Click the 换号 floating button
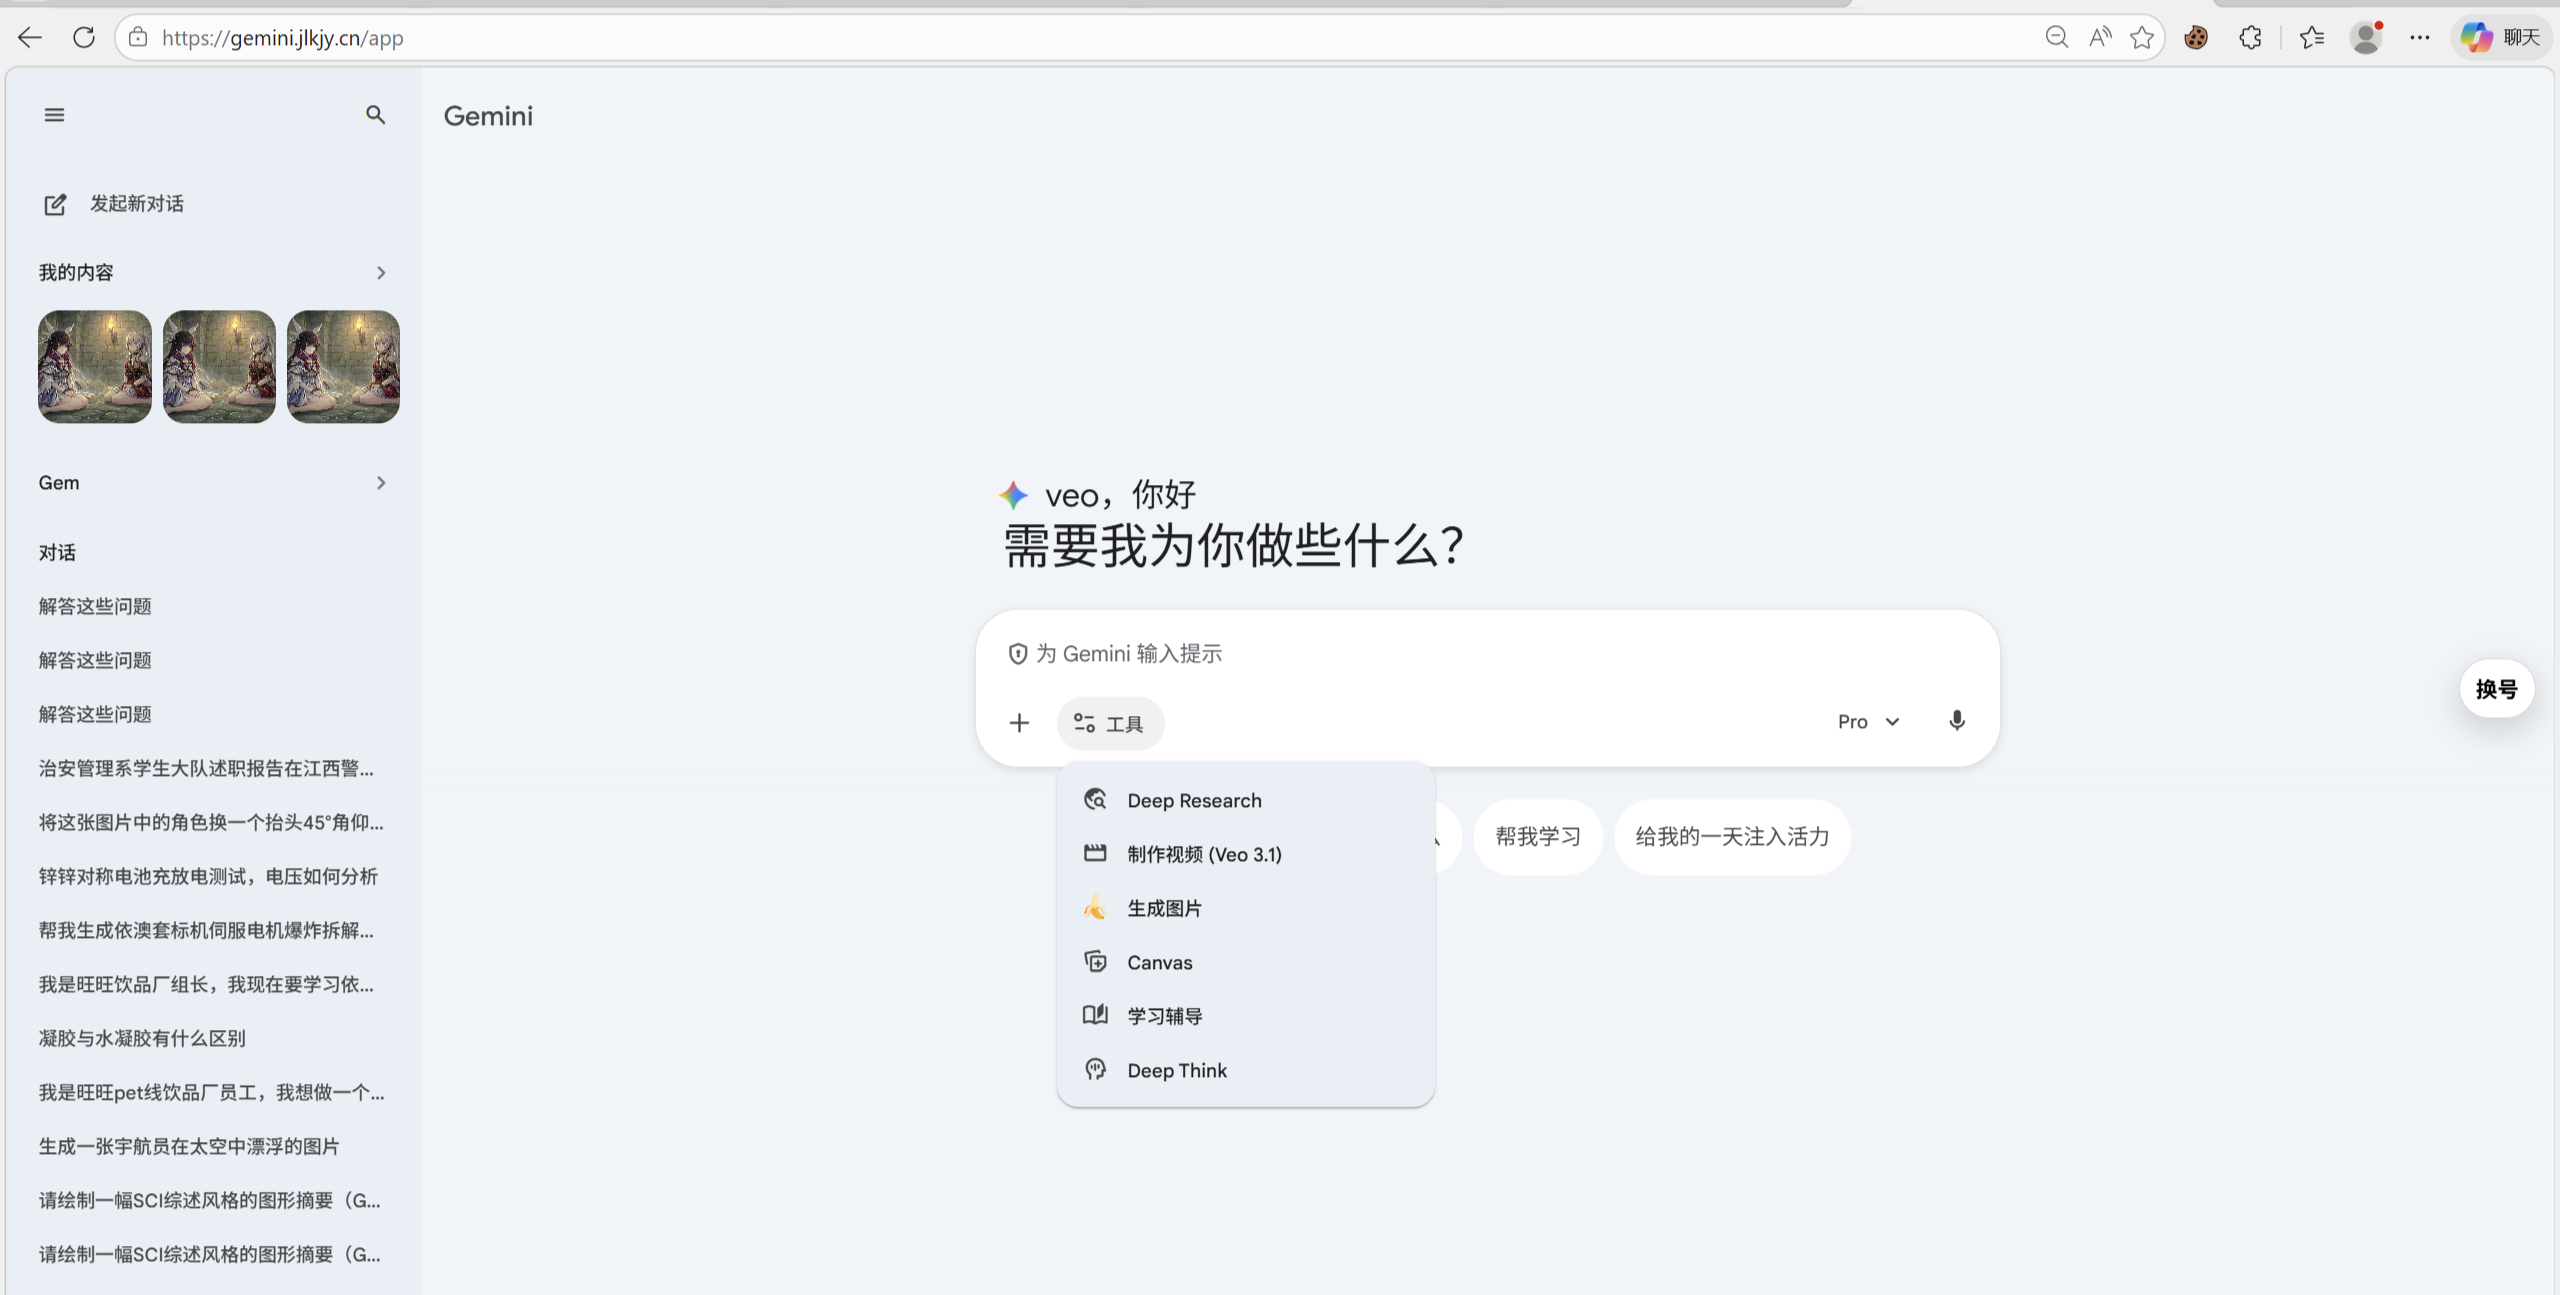Viewport: 2560px width, 1295px height. point(2496,688)
